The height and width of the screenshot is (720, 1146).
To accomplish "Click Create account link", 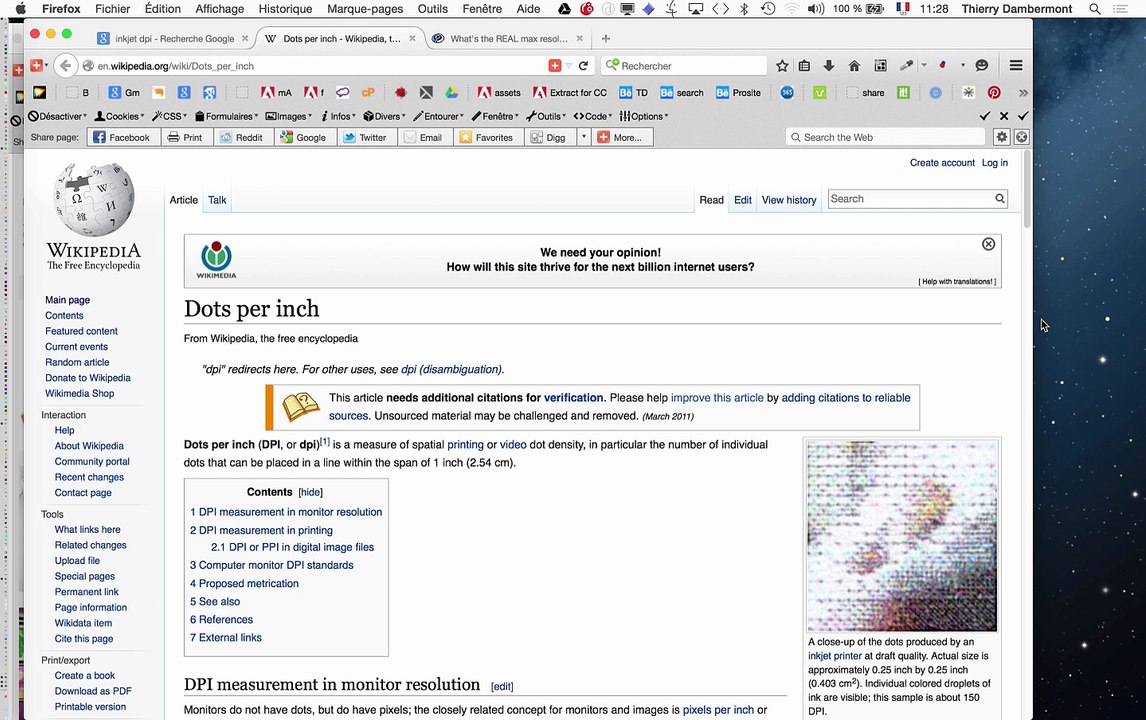I will [x=942, y=163].
